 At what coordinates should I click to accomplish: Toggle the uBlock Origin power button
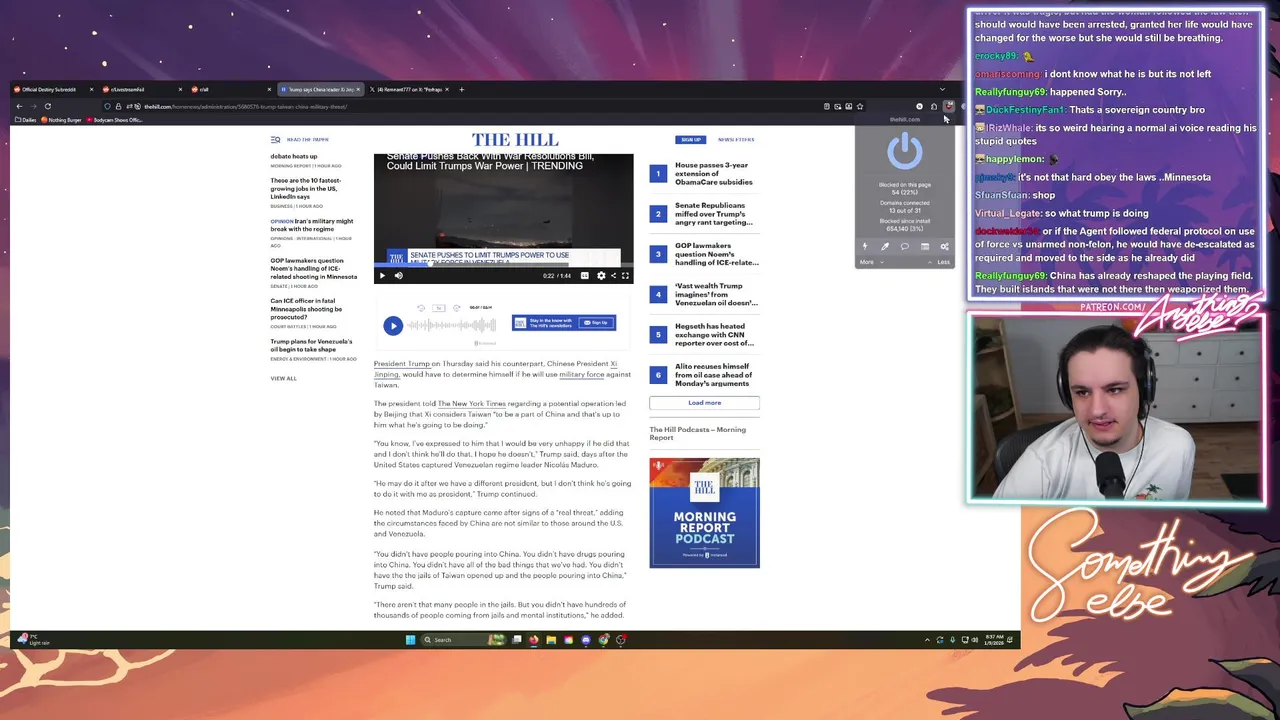(x=904, y=152)
